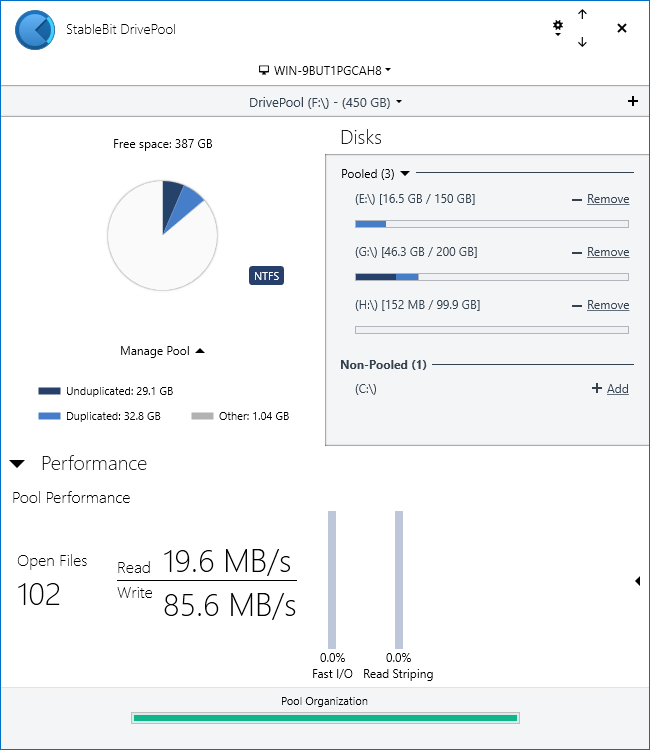The height and width of the screenshot is (750, 650).
Task: Click the NTFS badge
Action: [266, 276]
